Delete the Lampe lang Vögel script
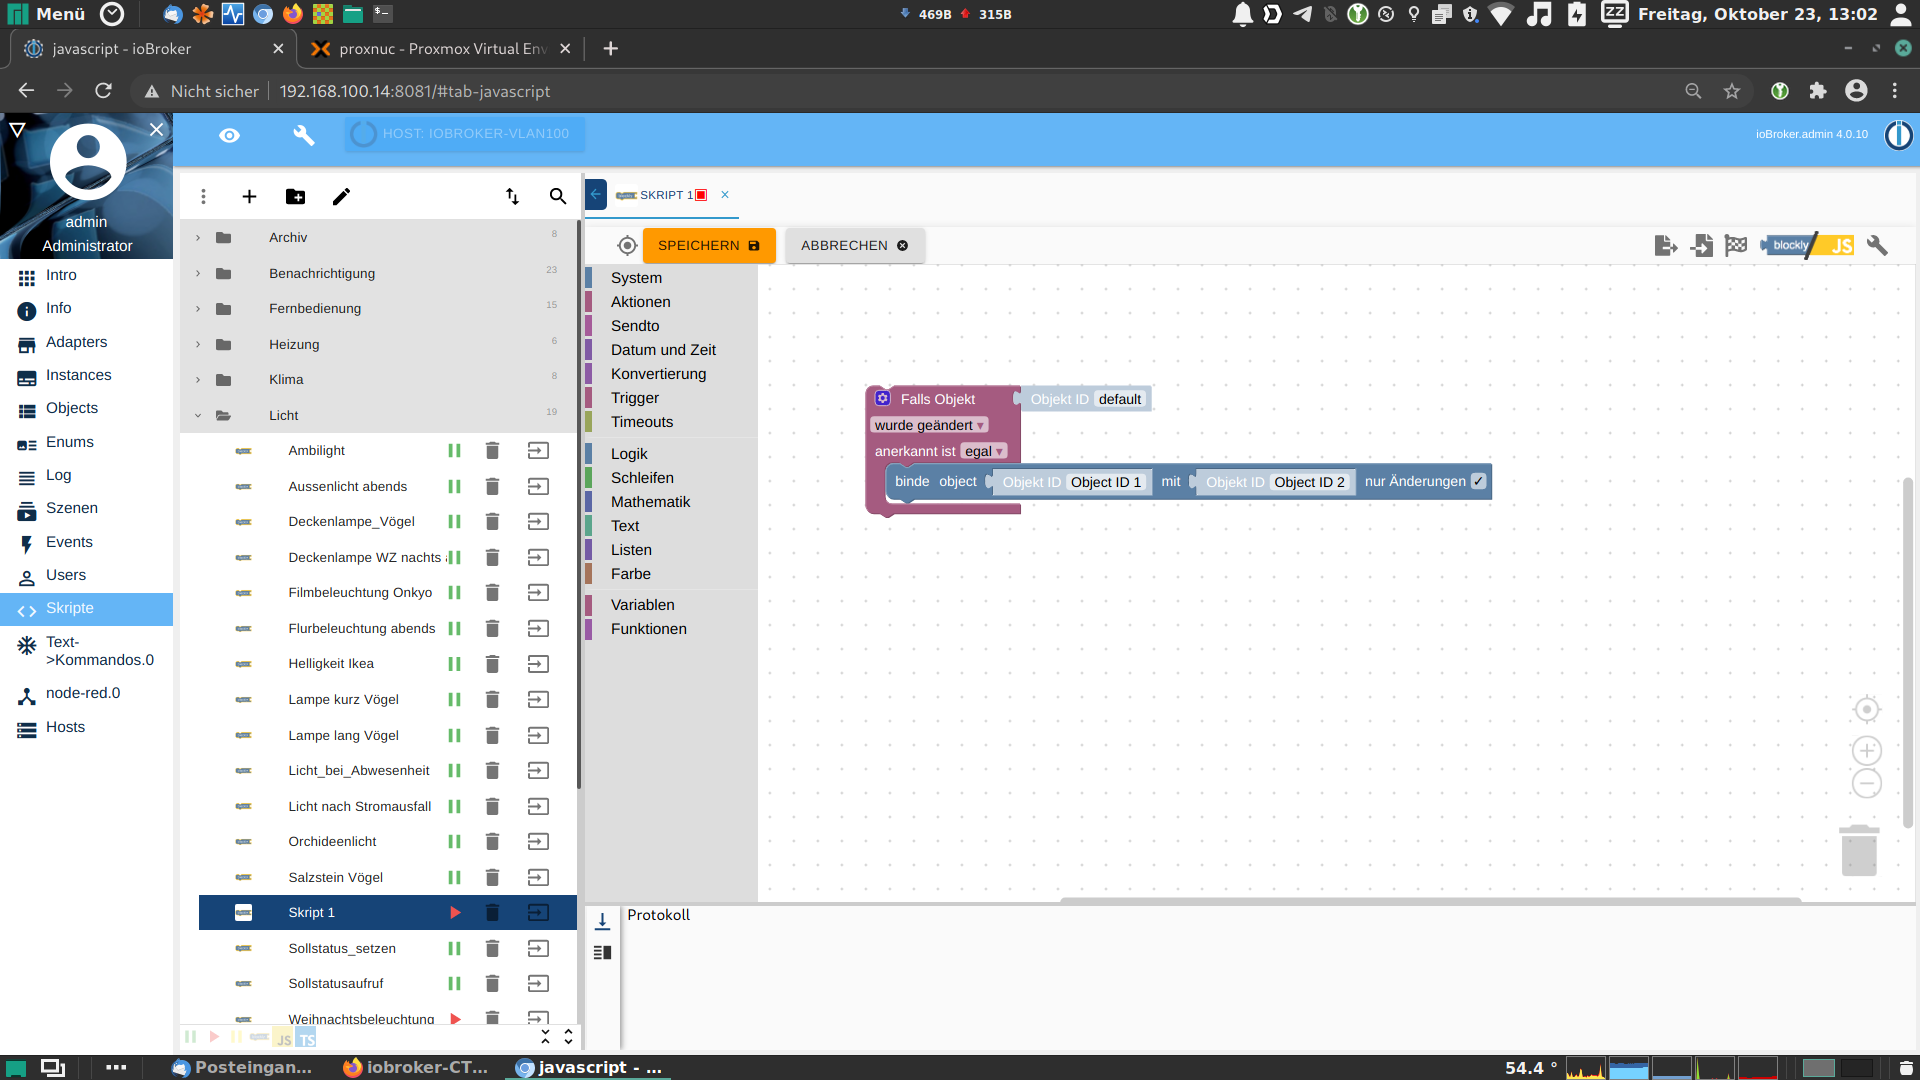This screenshot has width=1920, height=1080. (492, 736)
